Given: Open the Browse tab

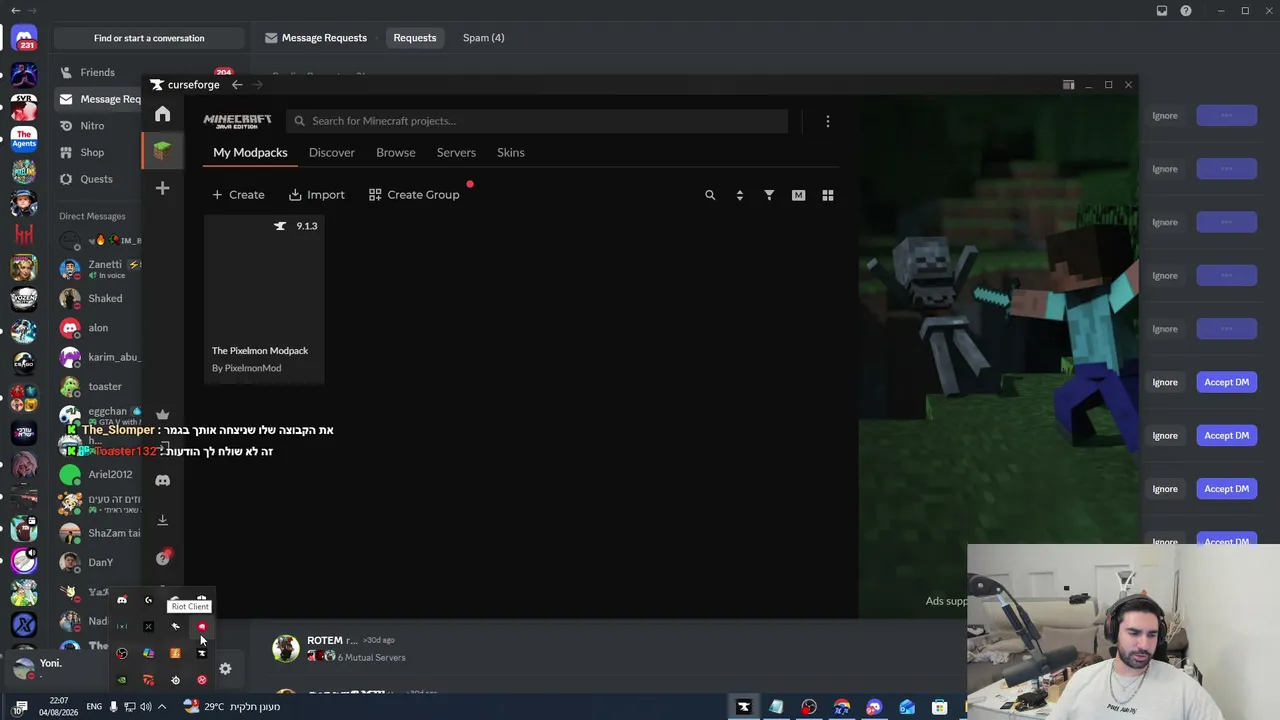Looking at the screenshot, I should click(396, 153).
